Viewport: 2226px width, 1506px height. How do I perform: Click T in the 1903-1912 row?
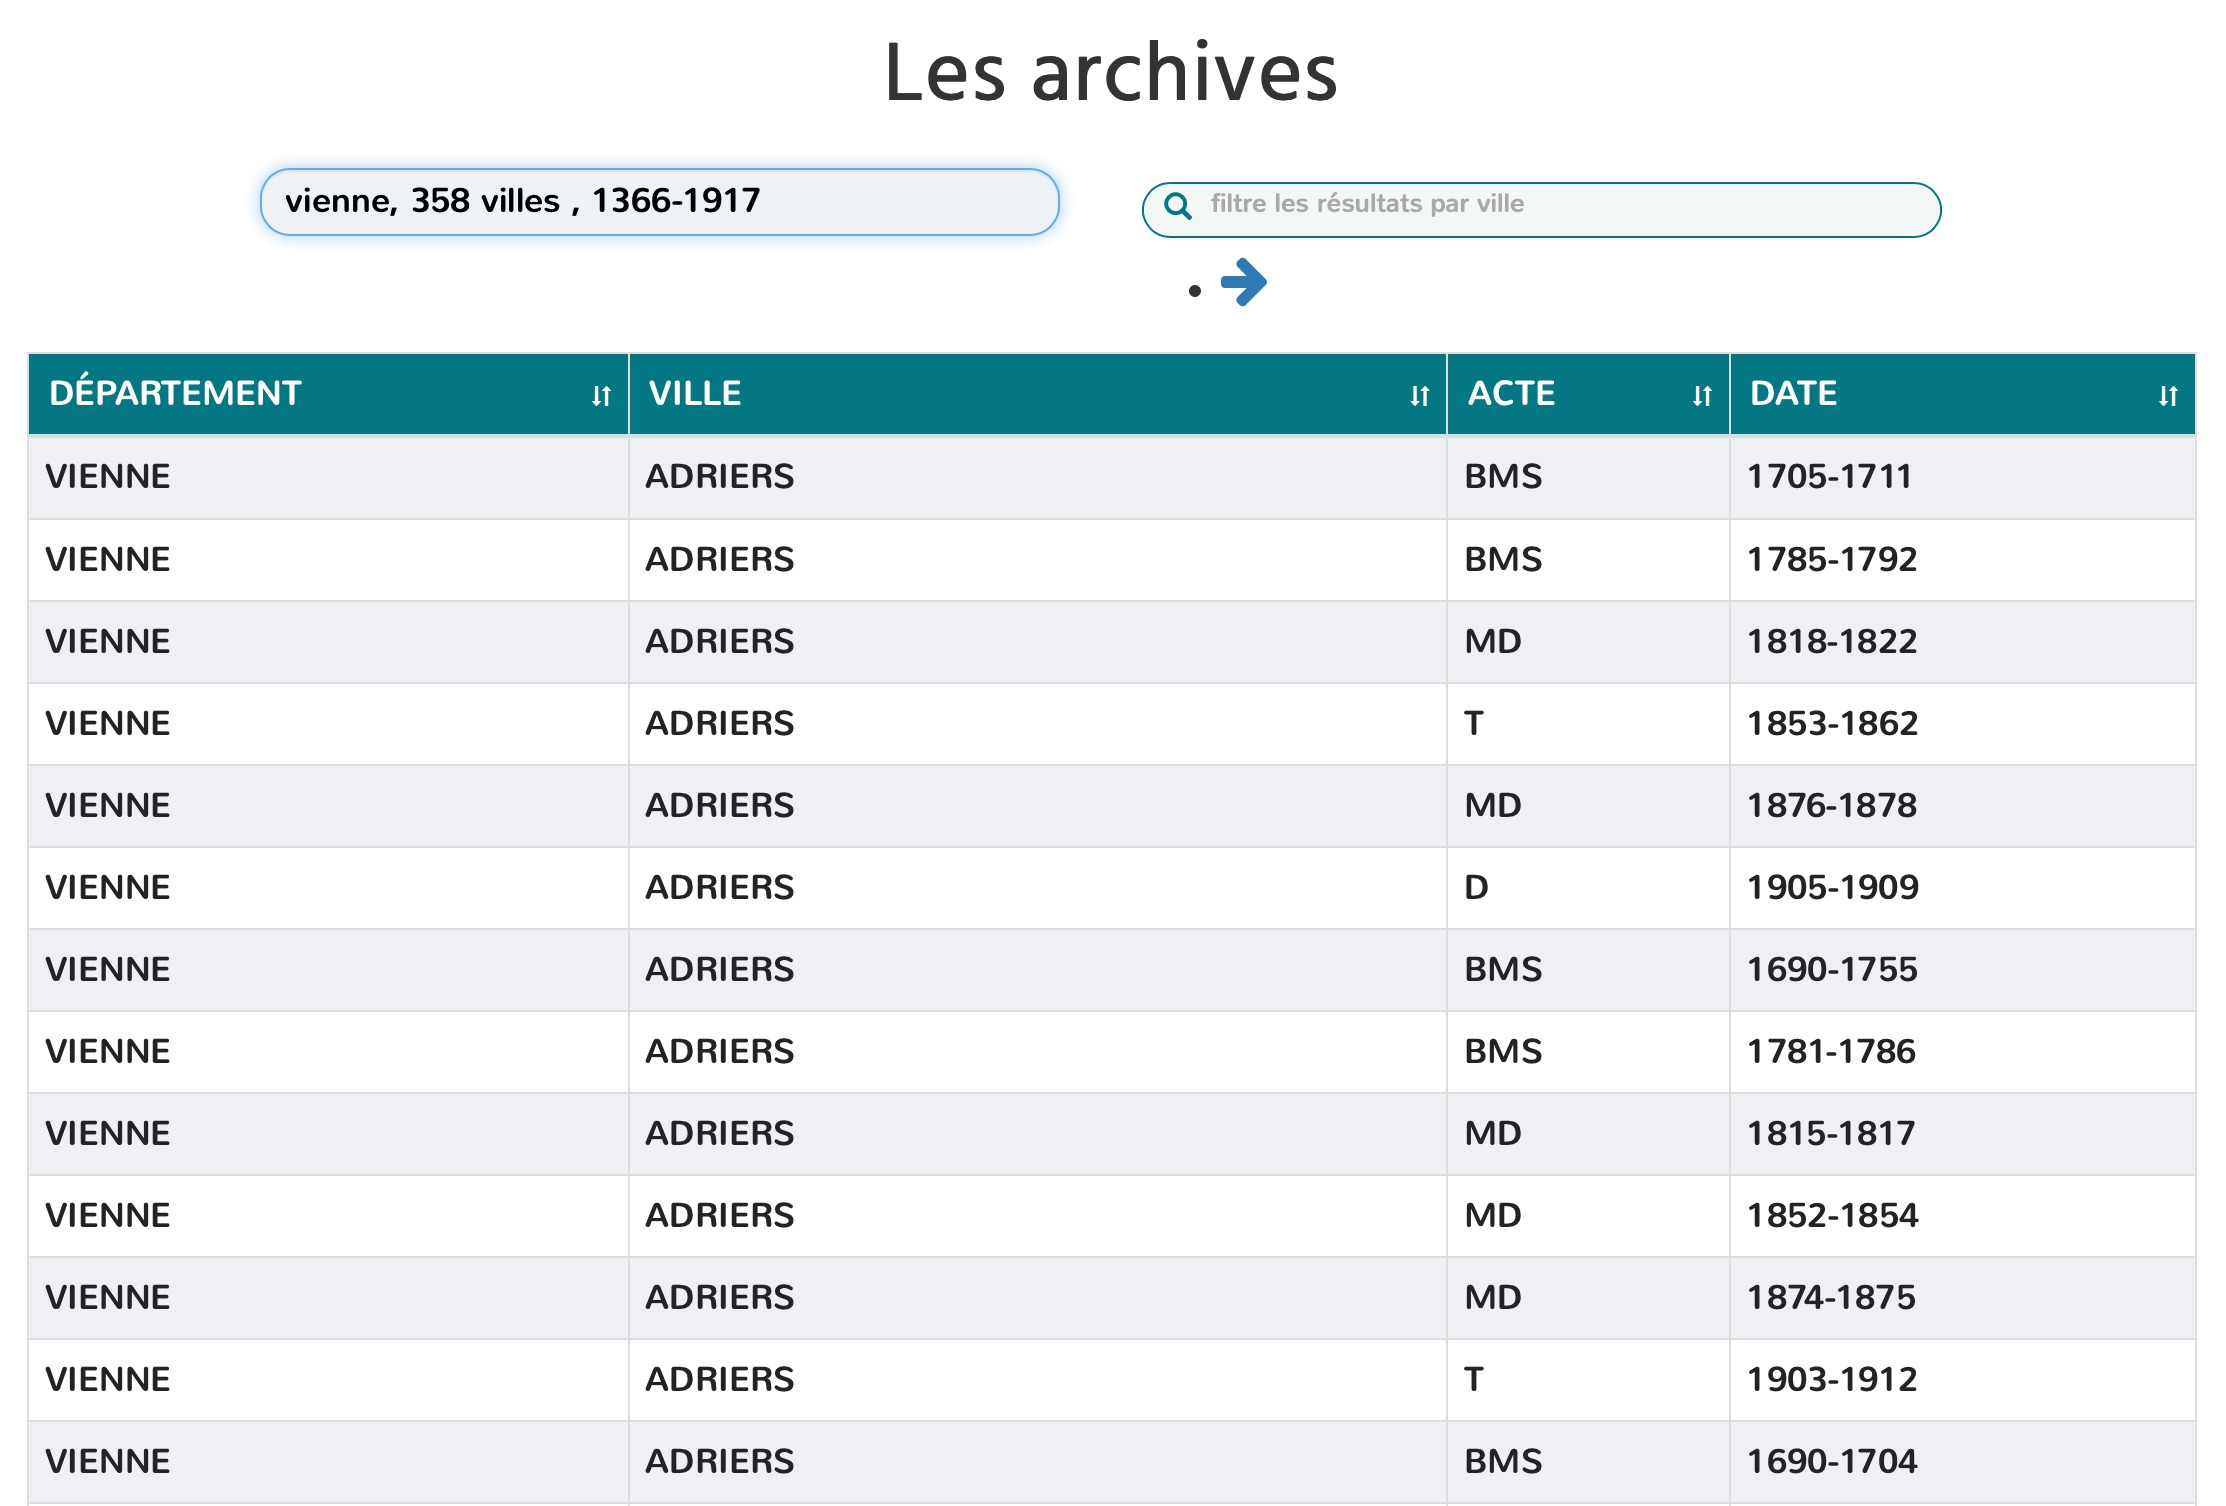tap(1474, 1379)
